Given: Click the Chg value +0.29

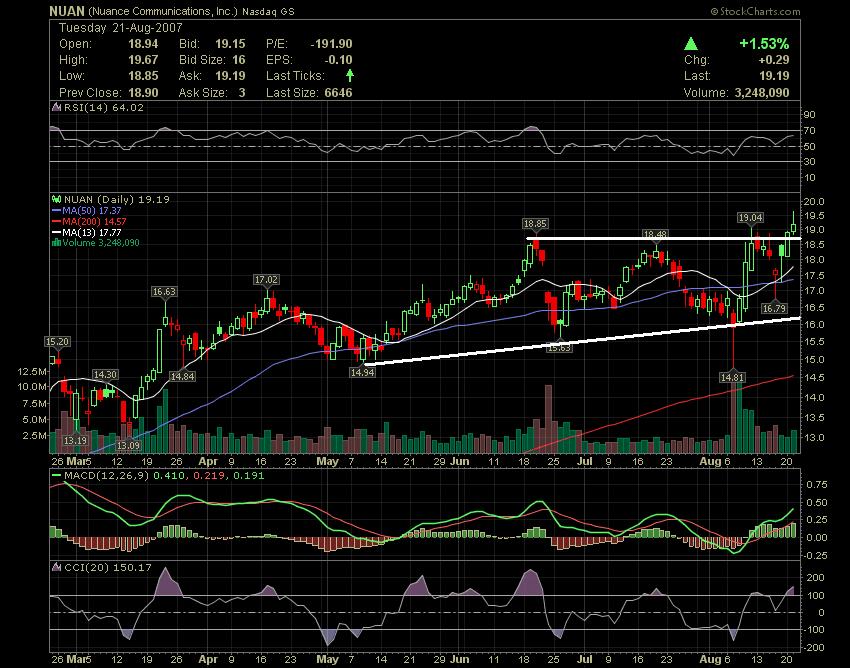Looking at the screenshot, I should (x=774, y=60).
